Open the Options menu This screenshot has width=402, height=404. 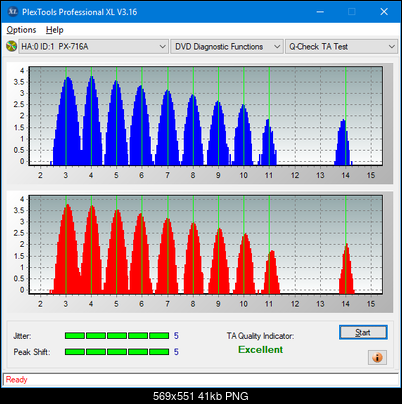[21, 30]
